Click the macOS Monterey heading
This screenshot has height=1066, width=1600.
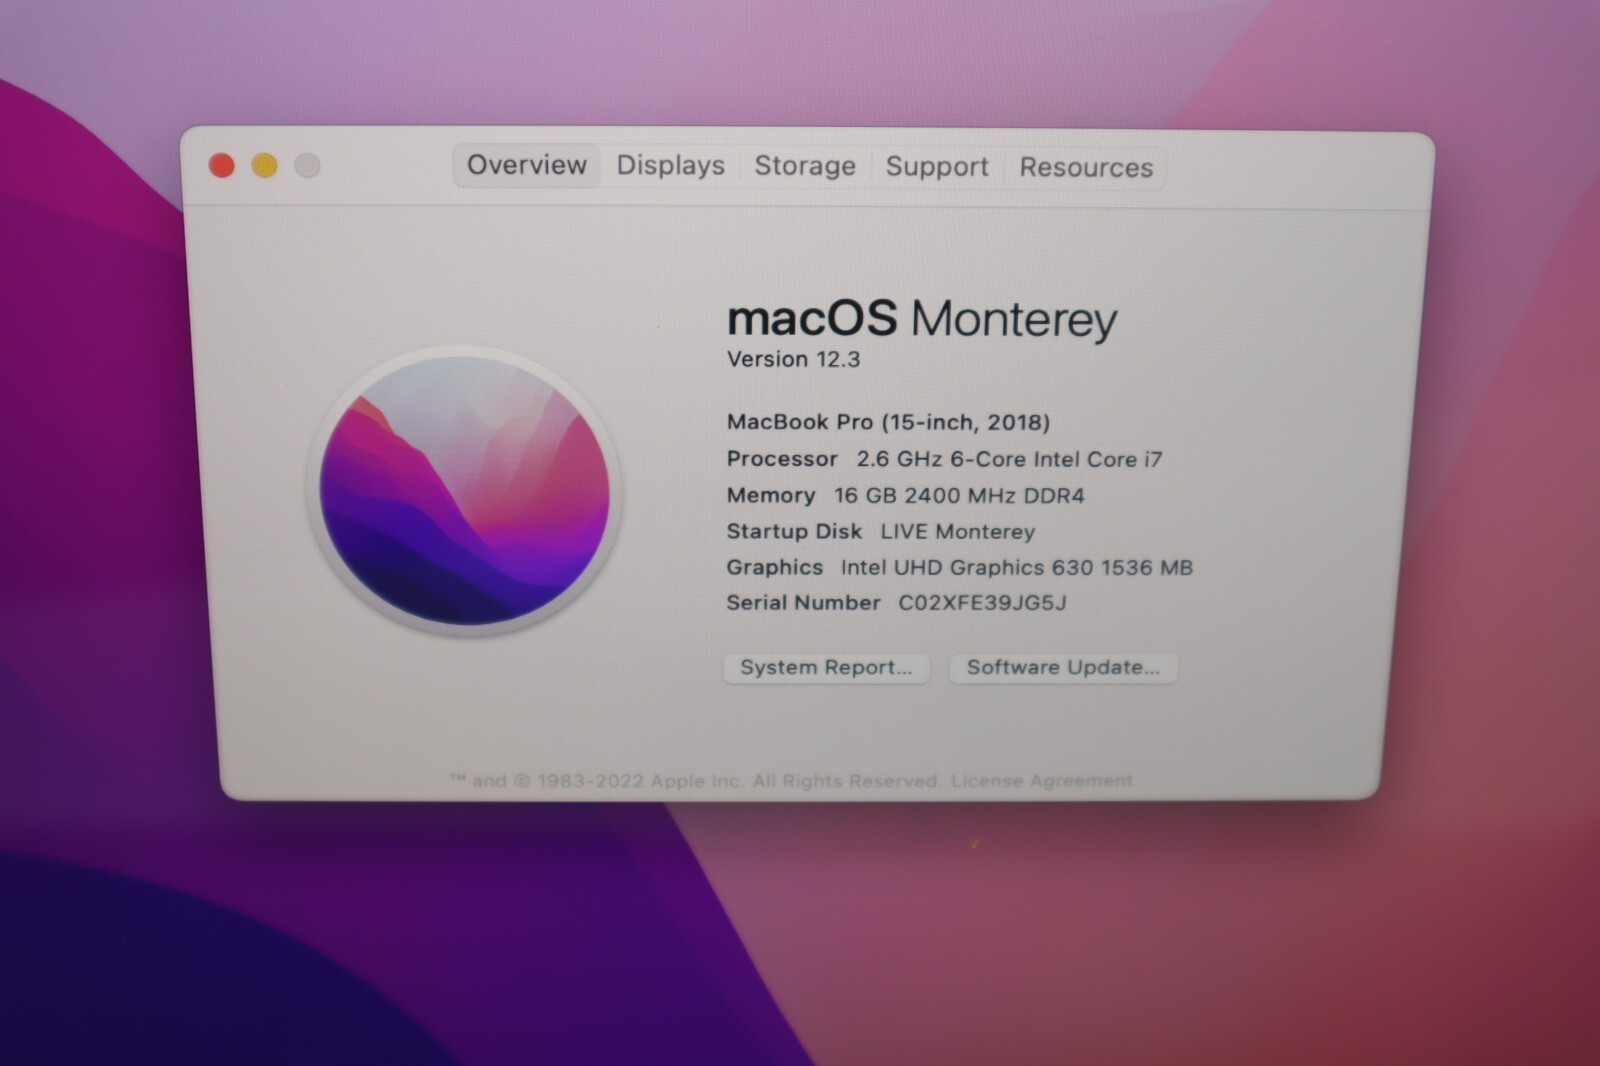coord(922,320)
